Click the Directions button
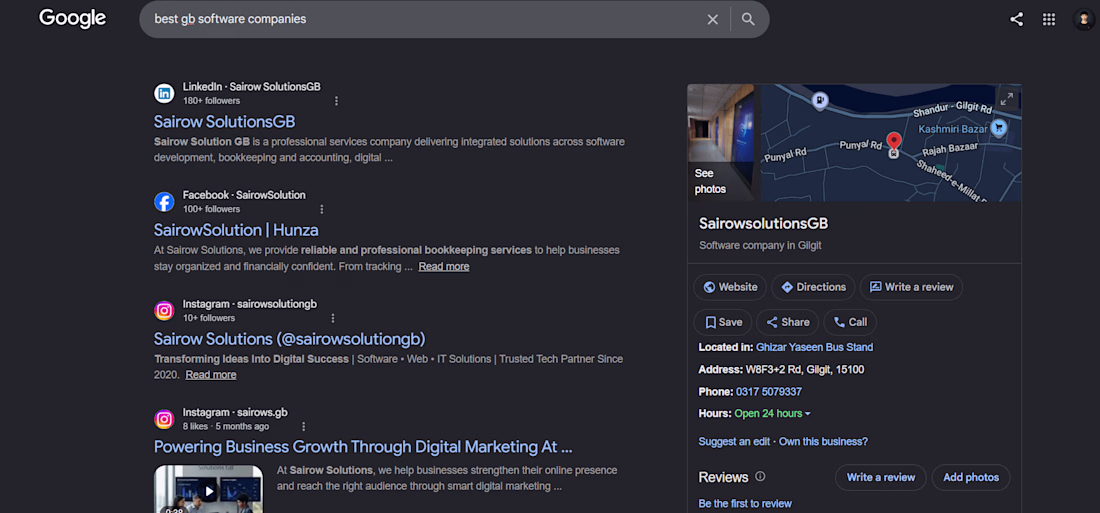Screen dimensions: 1100x513 [x=813, y=287]
